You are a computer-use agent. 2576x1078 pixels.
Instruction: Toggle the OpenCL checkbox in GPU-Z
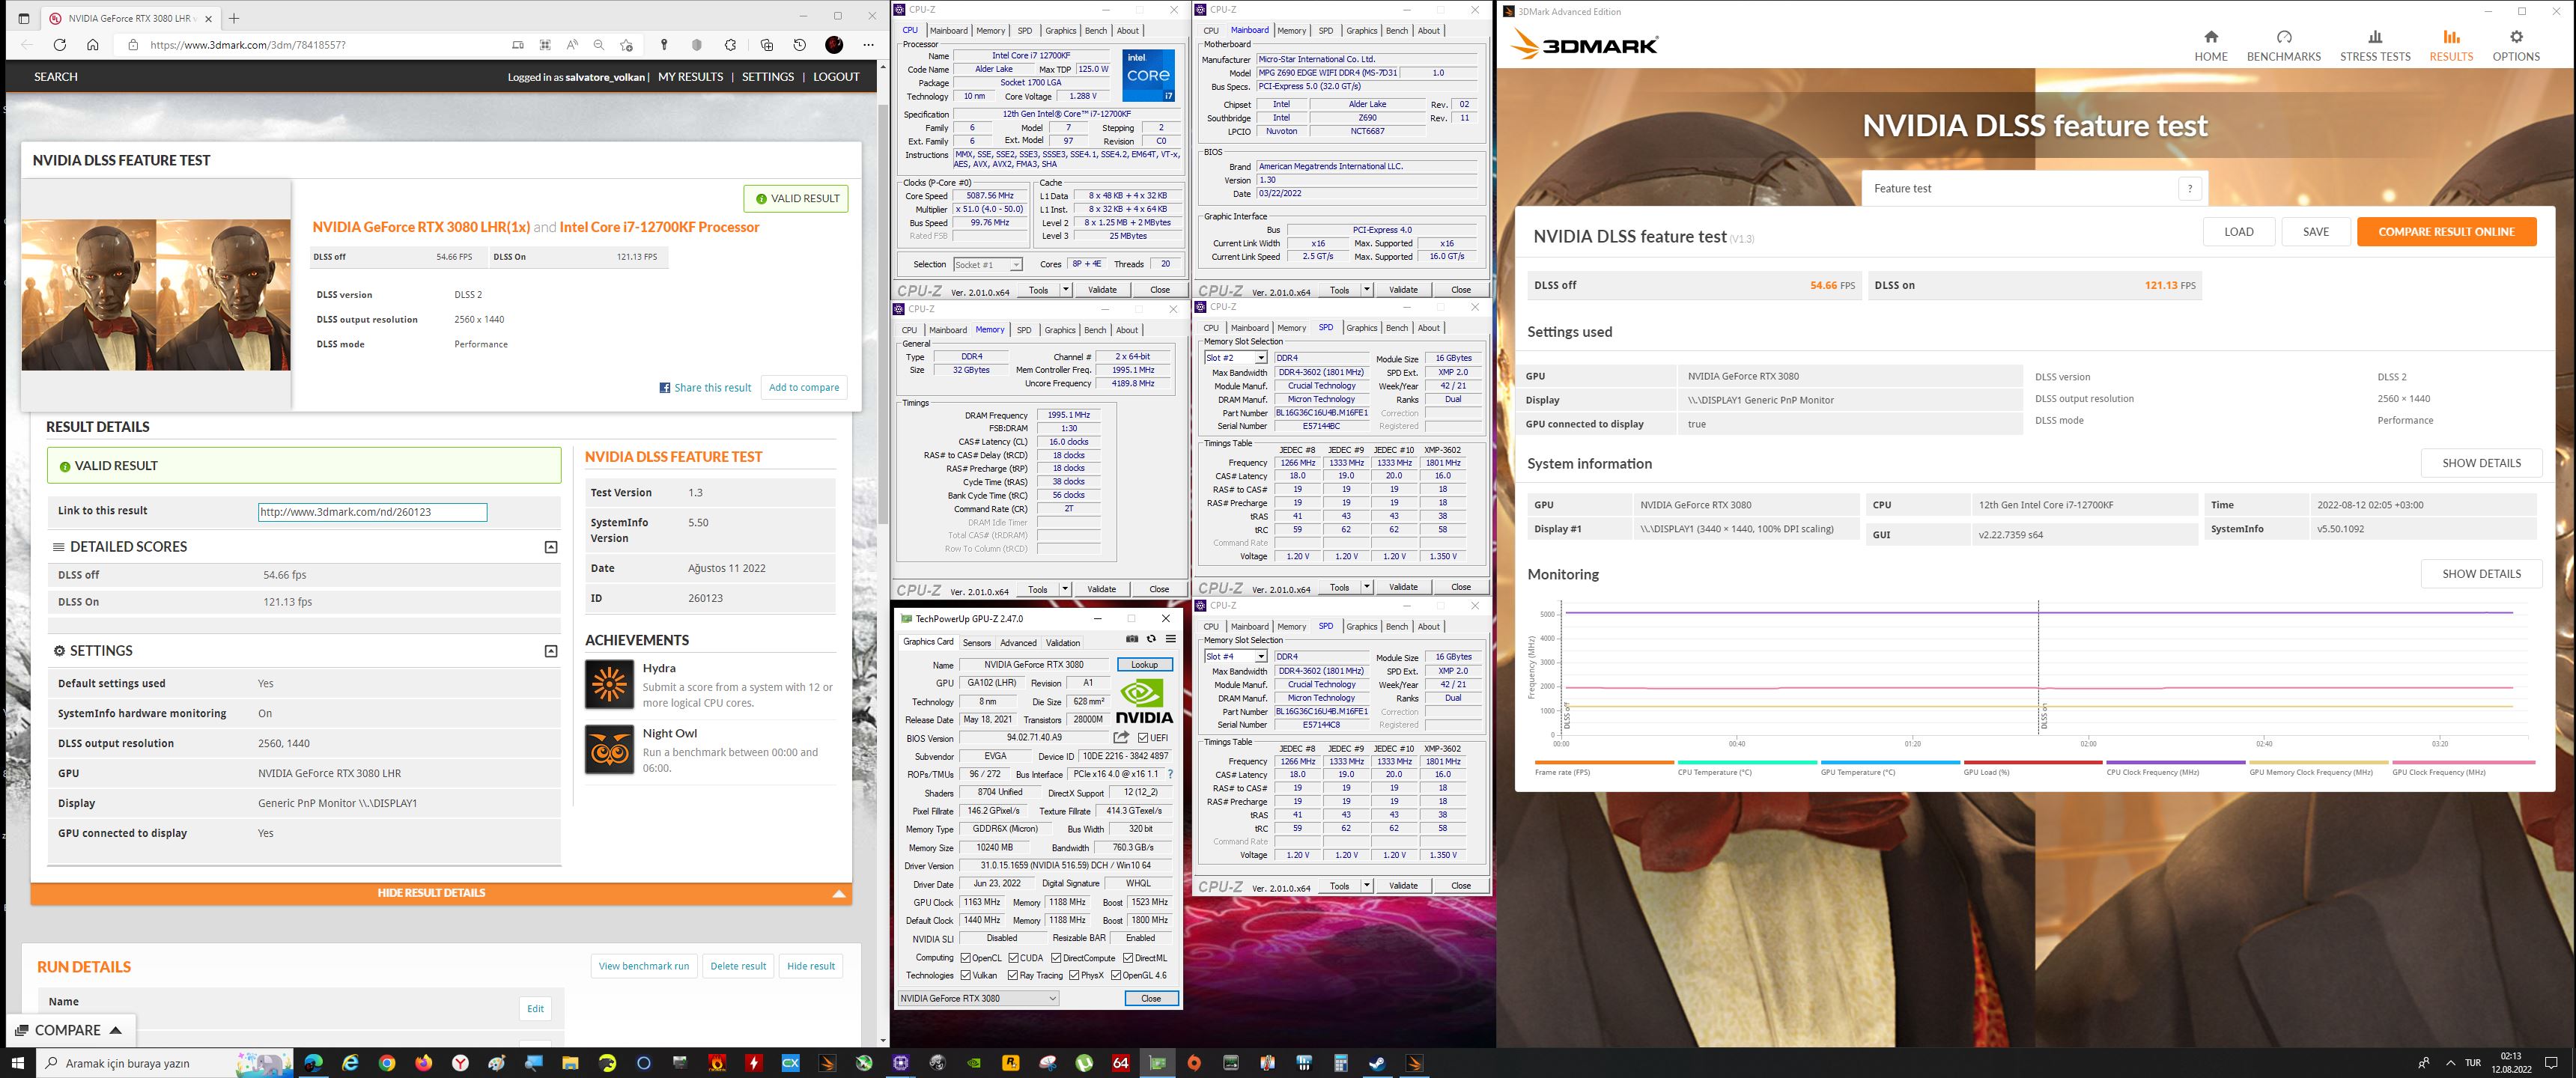tap(965, 958)
